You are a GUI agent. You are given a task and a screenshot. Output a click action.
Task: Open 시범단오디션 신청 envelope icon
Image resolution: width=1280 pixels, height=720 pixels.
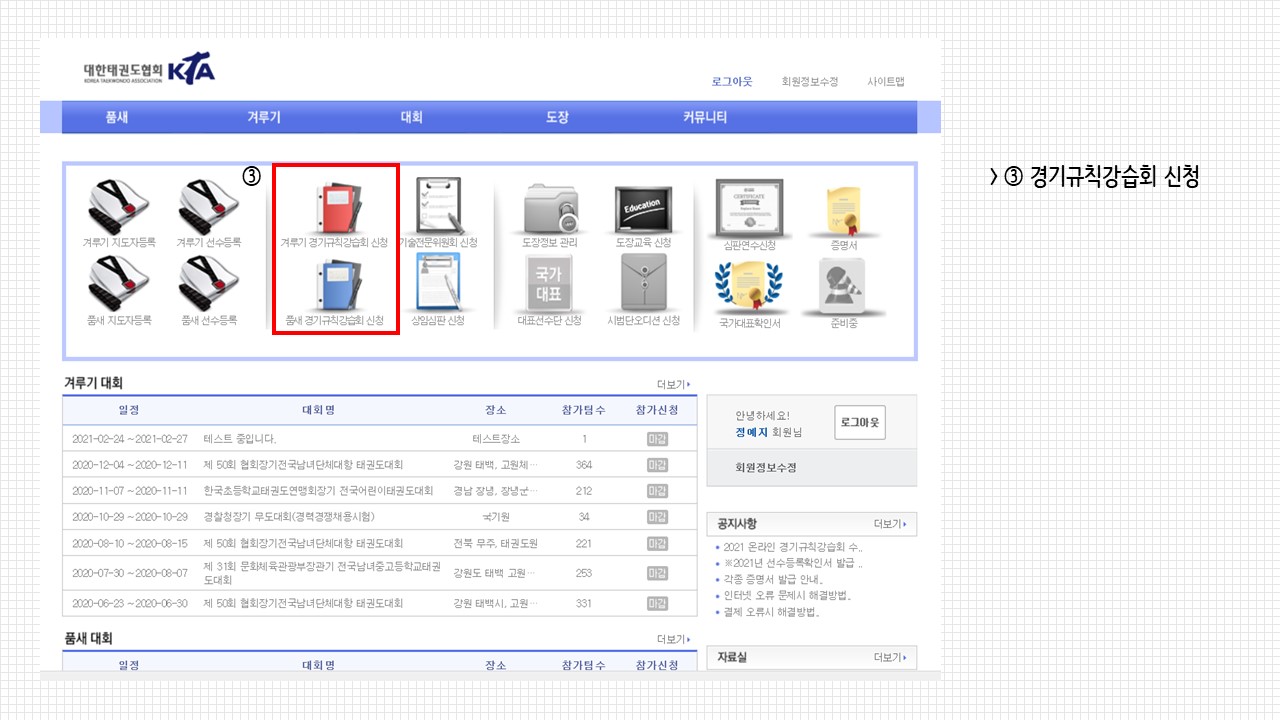click(x=643, y=283)
